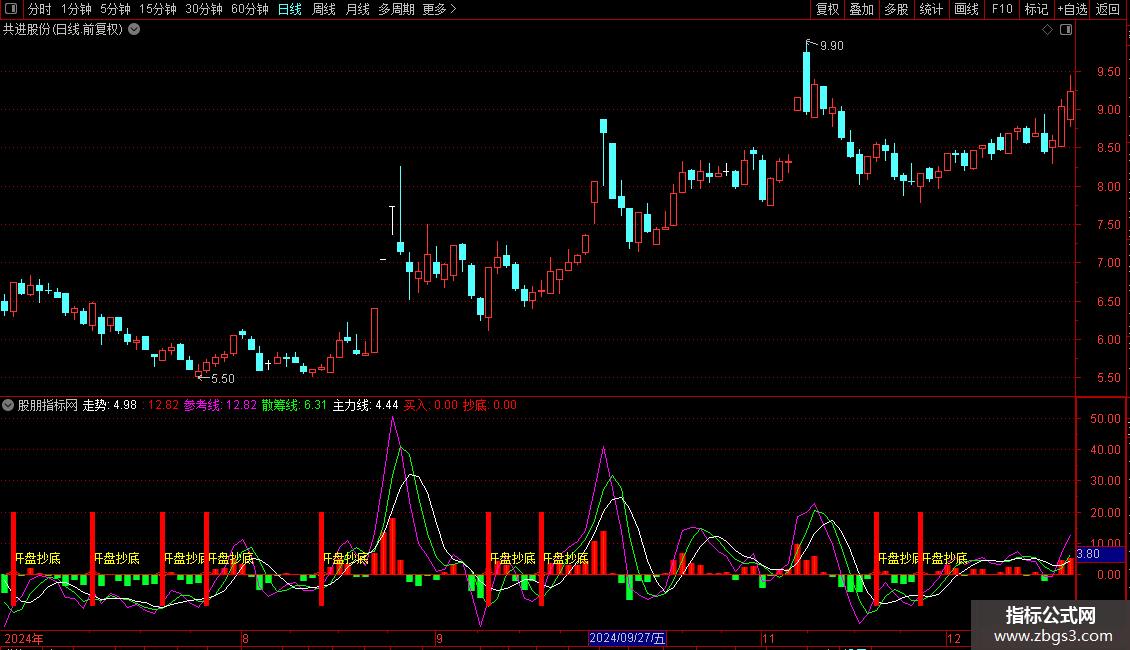Switch to 周线 weekly chart
1130x650 pixels.
pyautogui.click(x=324, y=9)
